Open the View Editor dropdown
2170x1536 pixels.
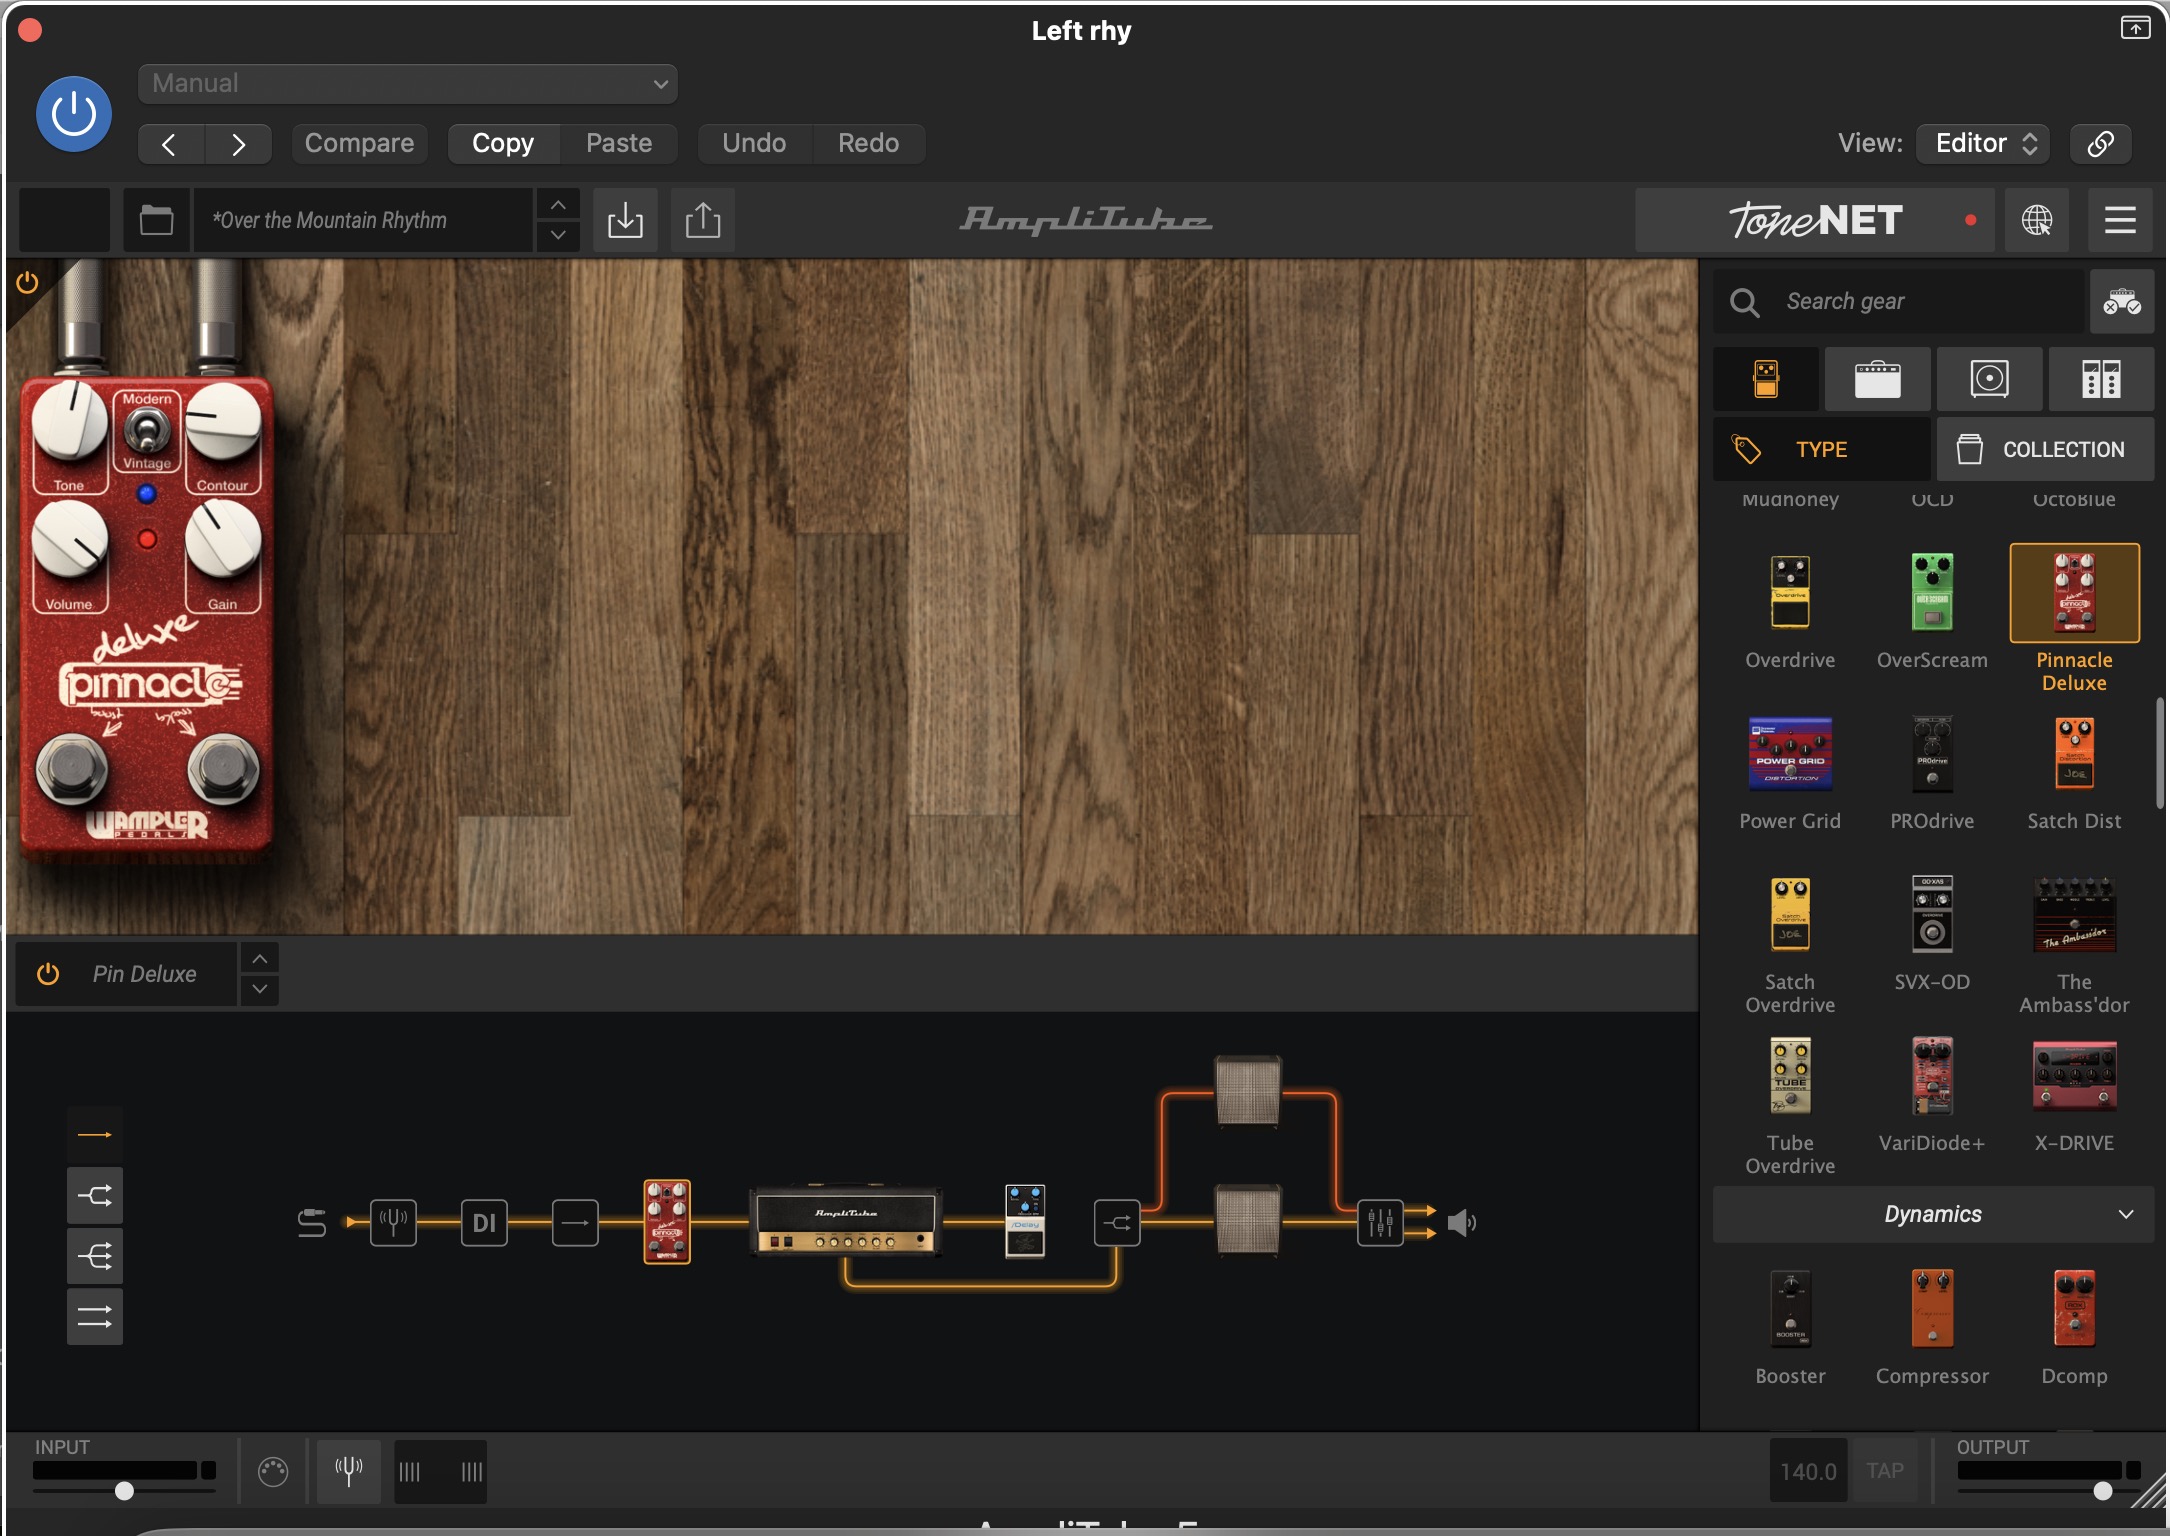[x=1983, y=143]
